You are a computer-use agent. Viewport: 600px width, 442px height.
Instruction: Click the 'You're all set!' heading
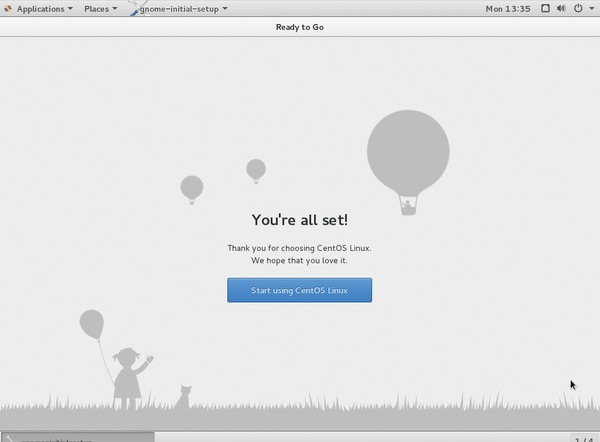click(x=300, y=220)
